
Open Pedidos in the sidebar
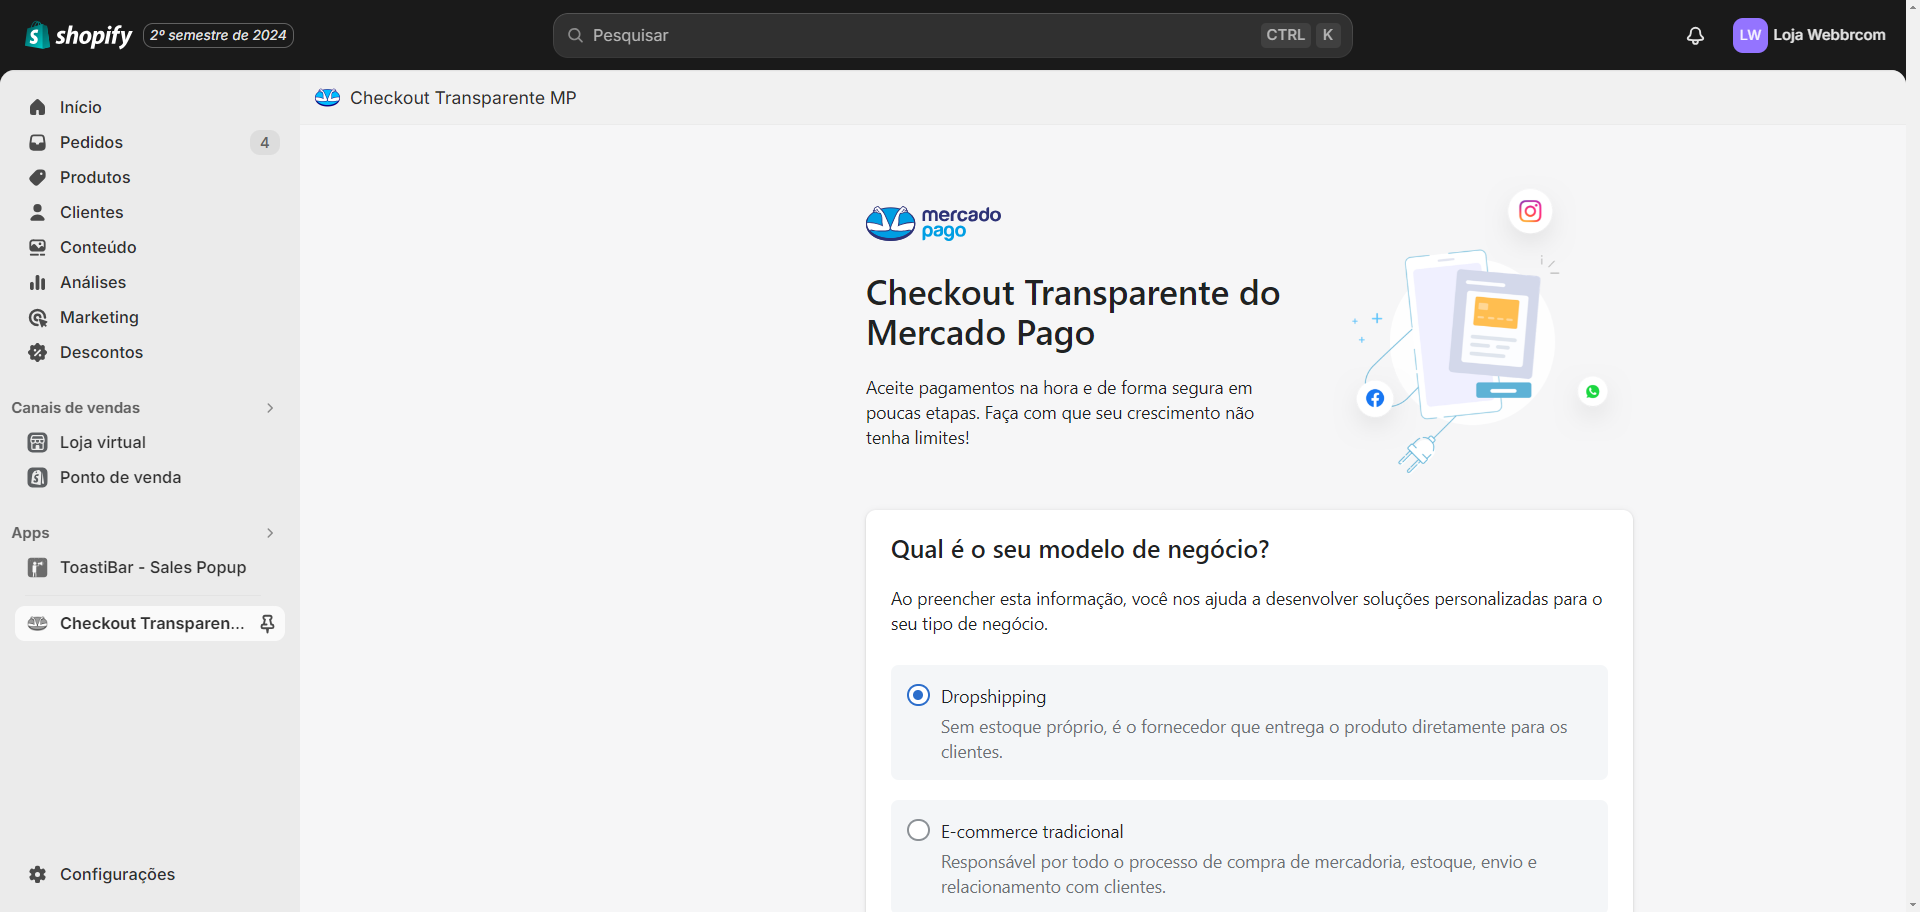pos(150,142)
